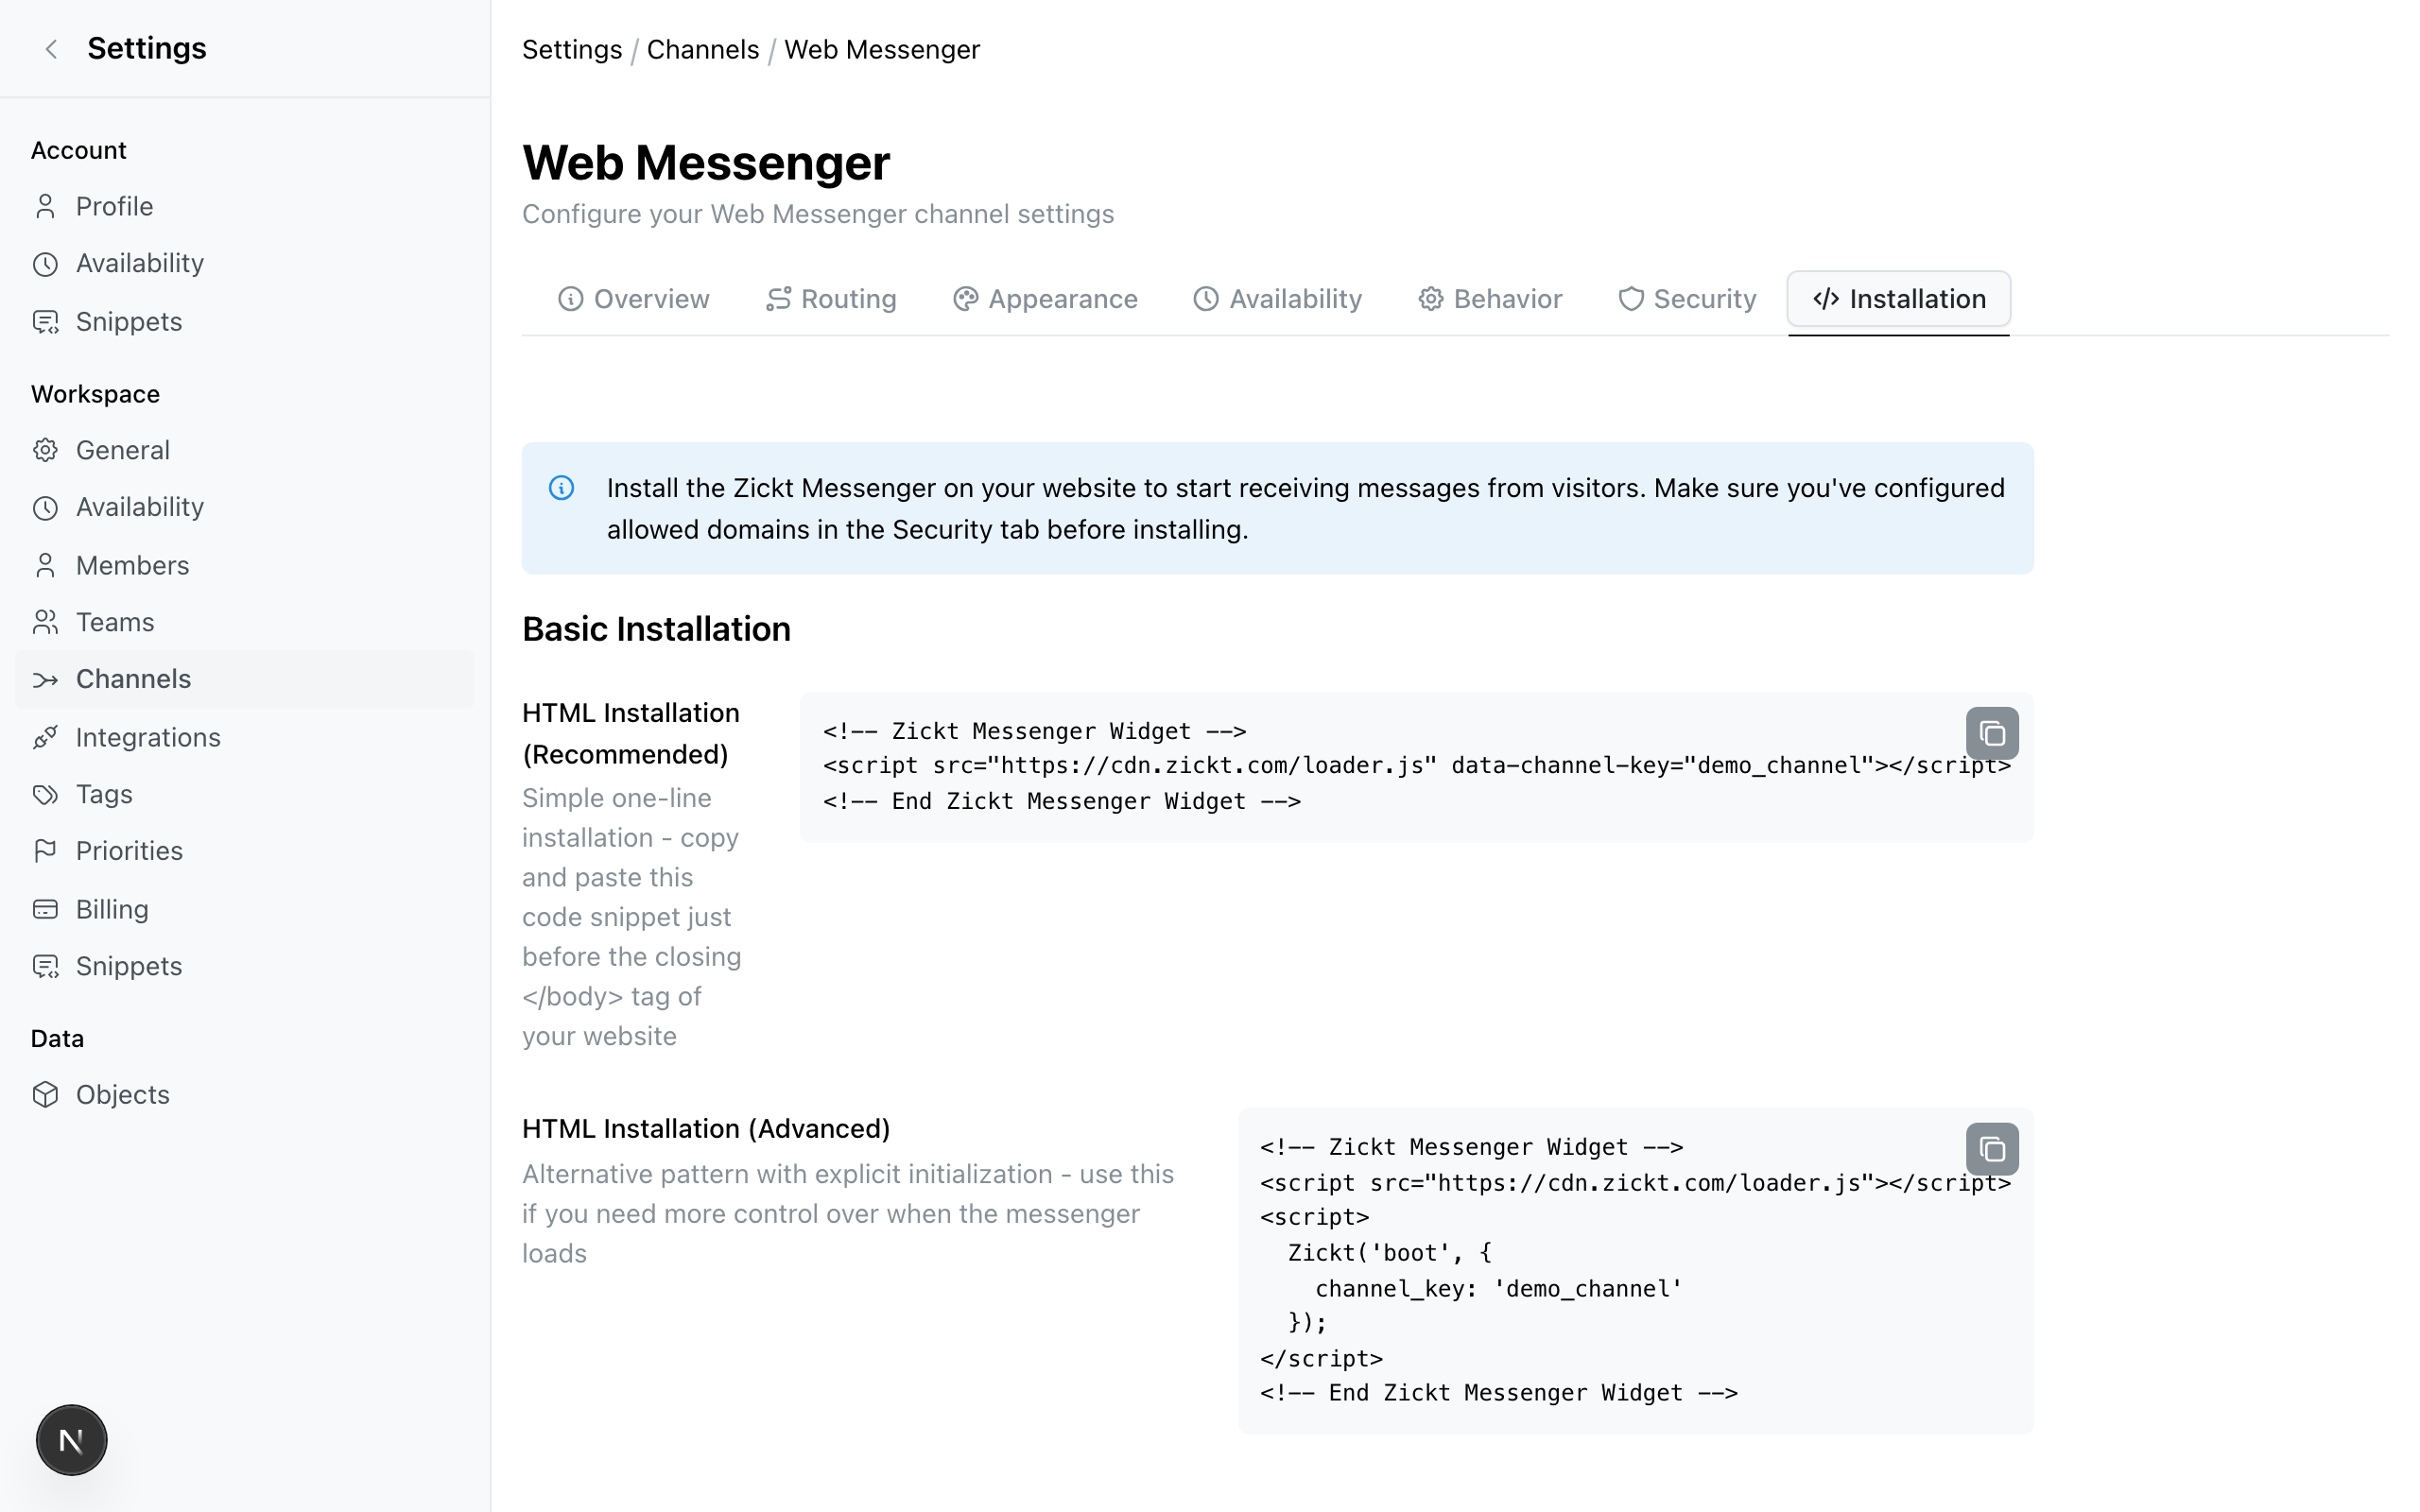Open Workspace Availability settings
Screen dimensions: 2420x1512
244,507
